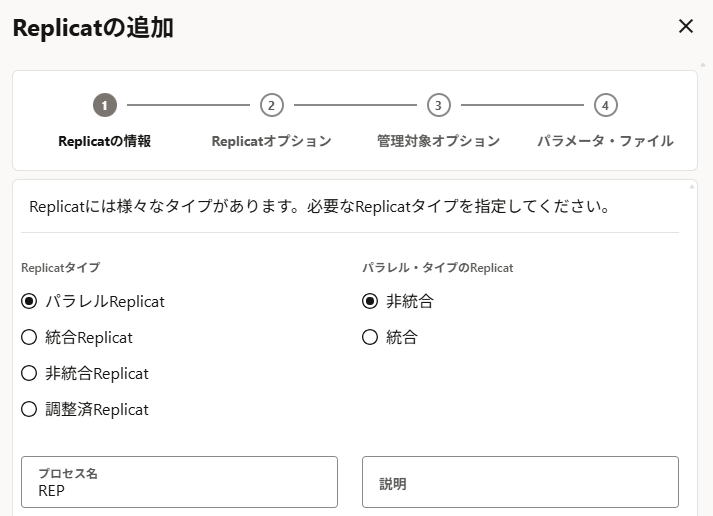
Task: Select パラレルReplicat radio button
Action: (x=29, y=301)
